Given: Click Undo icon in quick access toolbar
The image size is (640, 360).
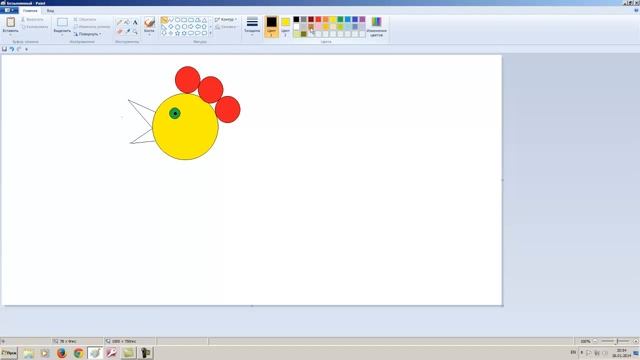Looking at the screenshot, I should tap(12, 49).
